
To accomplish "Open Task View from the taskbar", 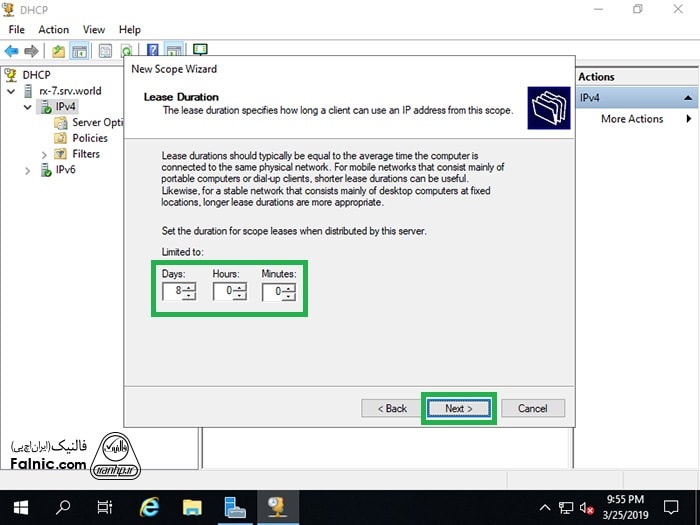I will [x=105, y=506].
